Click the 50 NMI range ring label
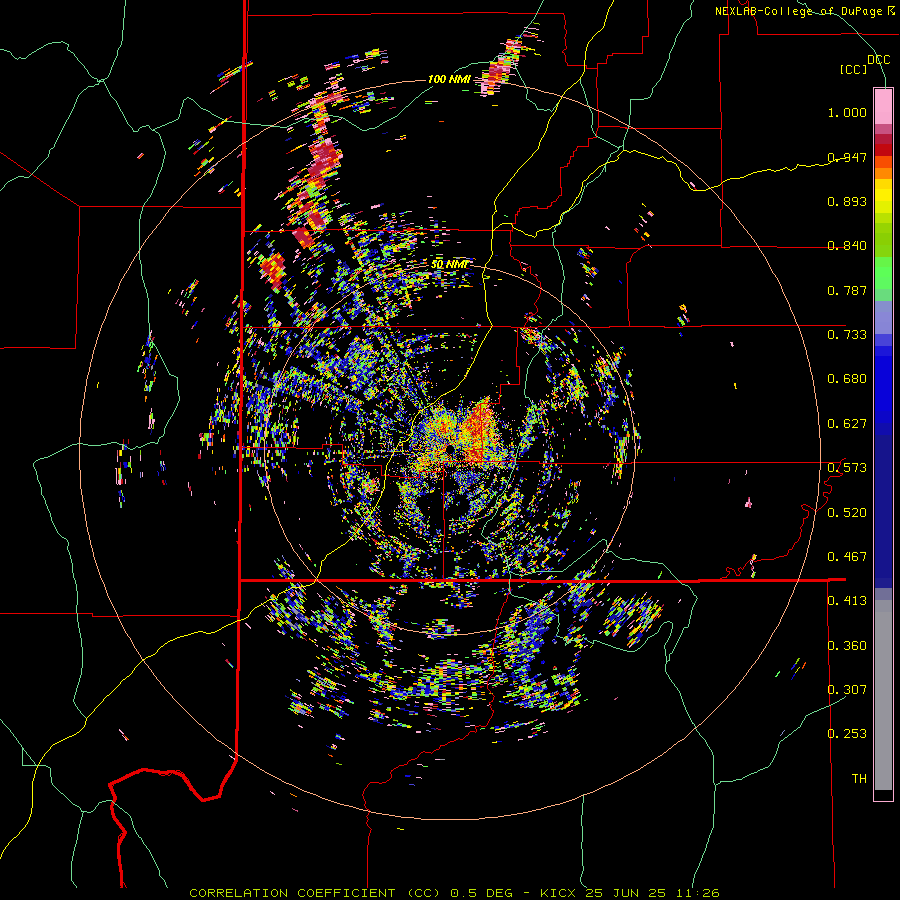The width and height of the screenshot is (900, 900). [449, 264]
